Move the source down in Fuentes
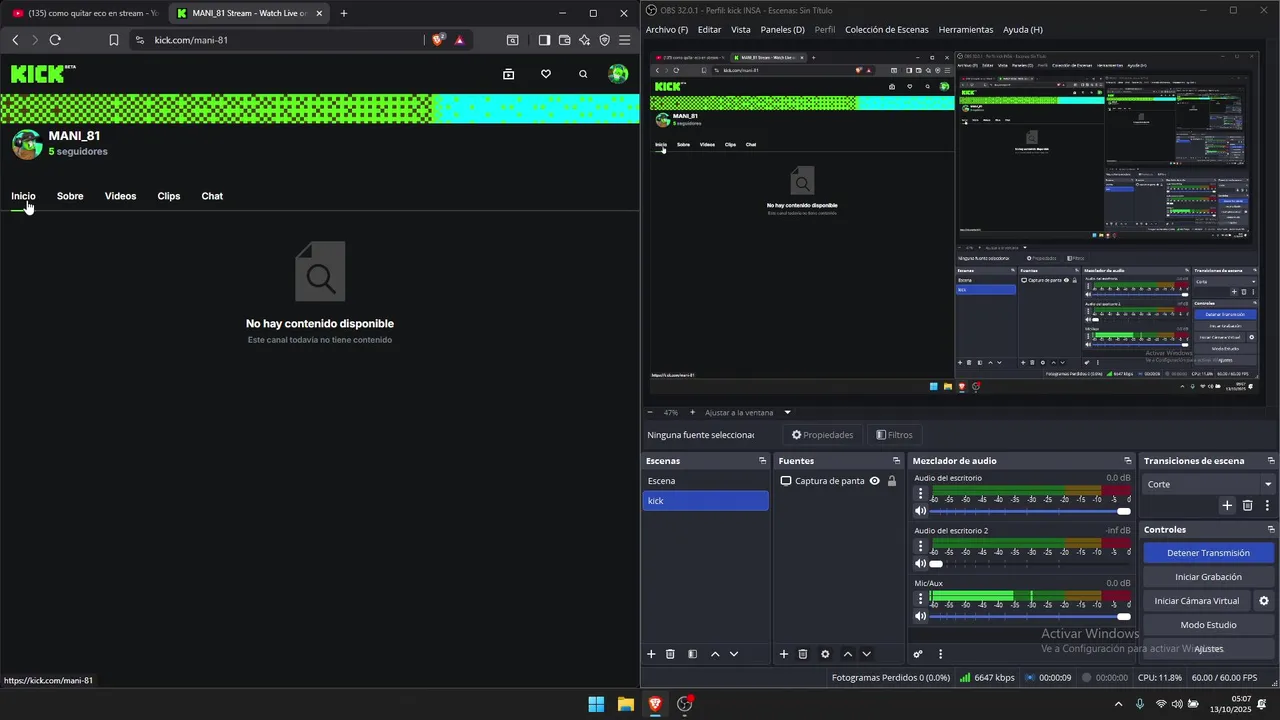The image size is (1280, 720). 867,654
